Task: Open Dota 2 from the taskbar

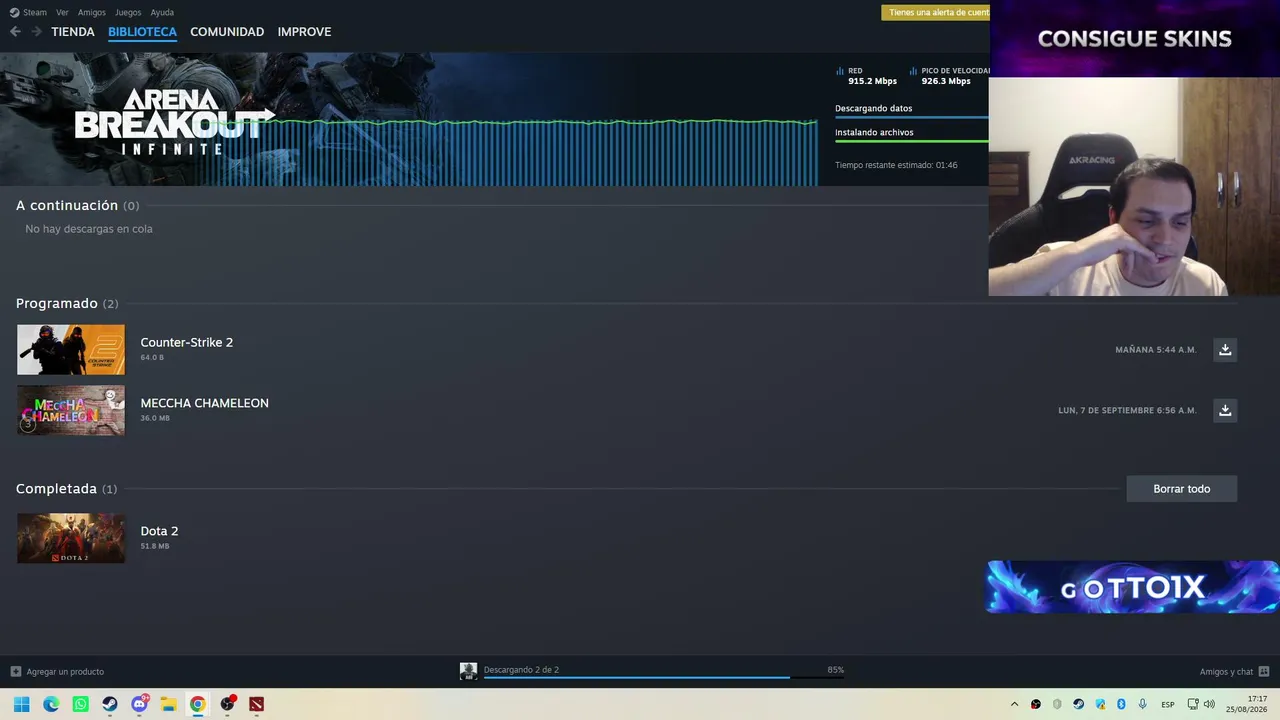Action: point(257,704)
